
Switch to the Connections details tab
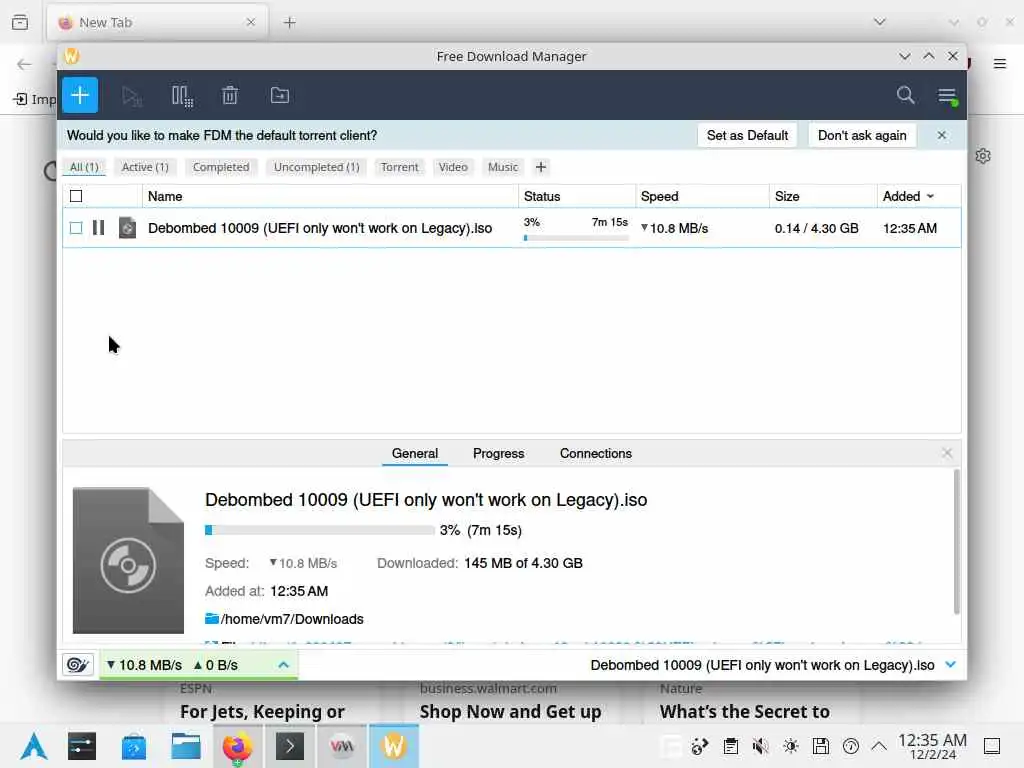596,453
